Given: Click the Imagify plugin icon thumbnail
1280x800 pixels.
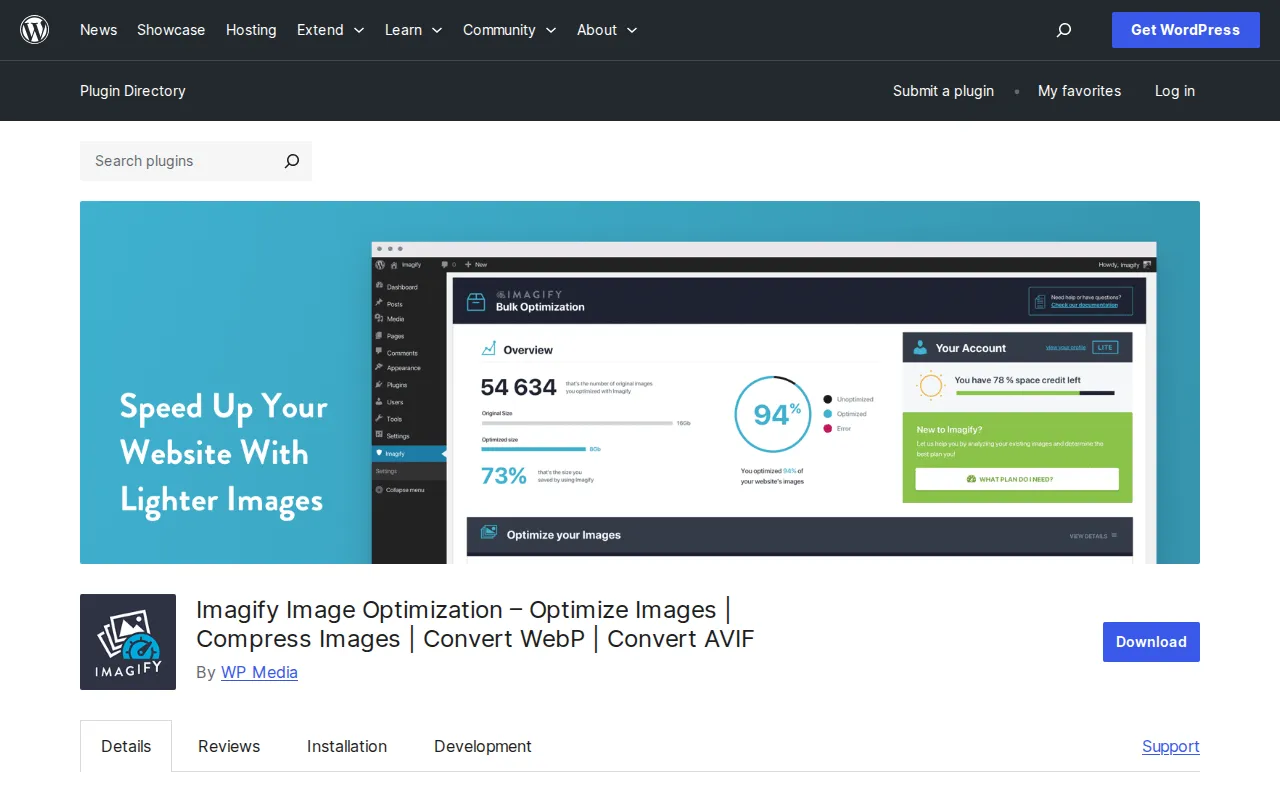Looking at the screenshot, I should coord(128,642).
